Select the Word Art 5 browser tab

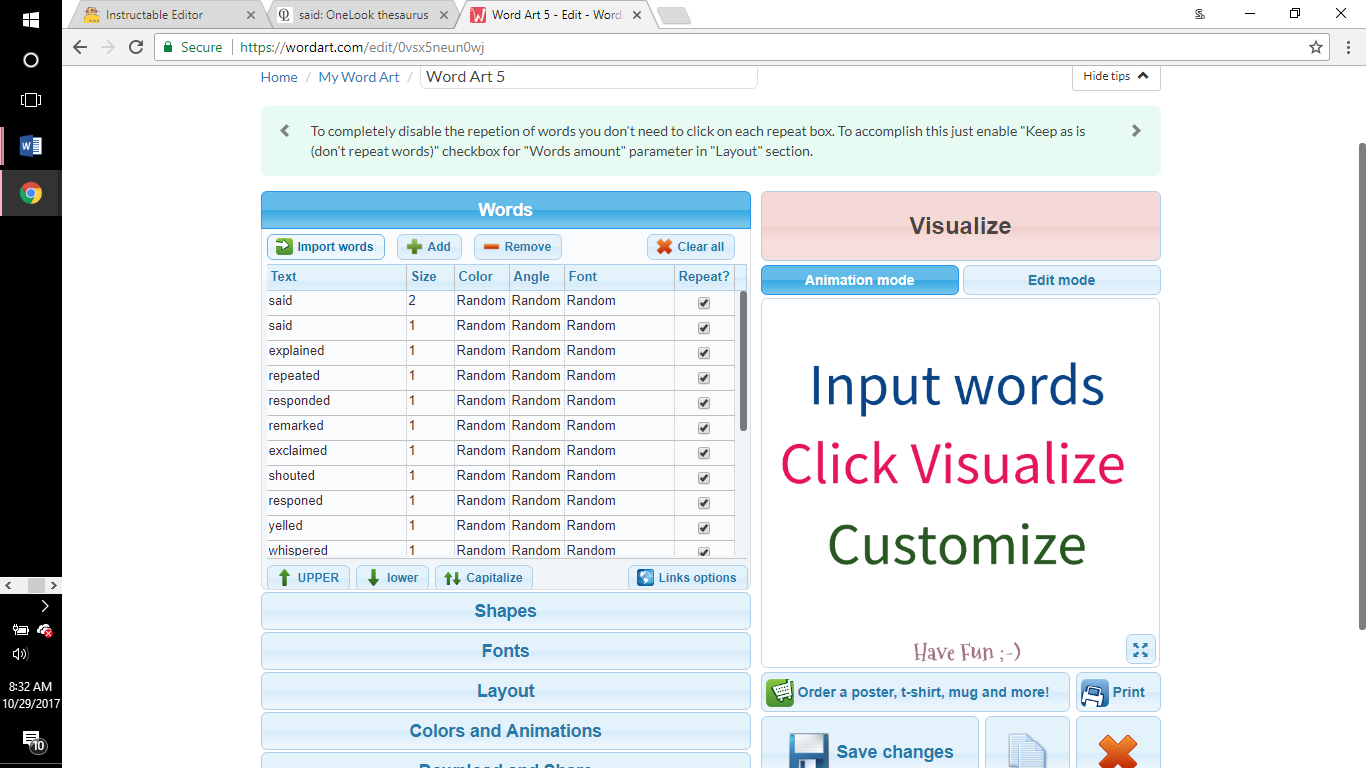pyautogui.click(x=554, y=15)
